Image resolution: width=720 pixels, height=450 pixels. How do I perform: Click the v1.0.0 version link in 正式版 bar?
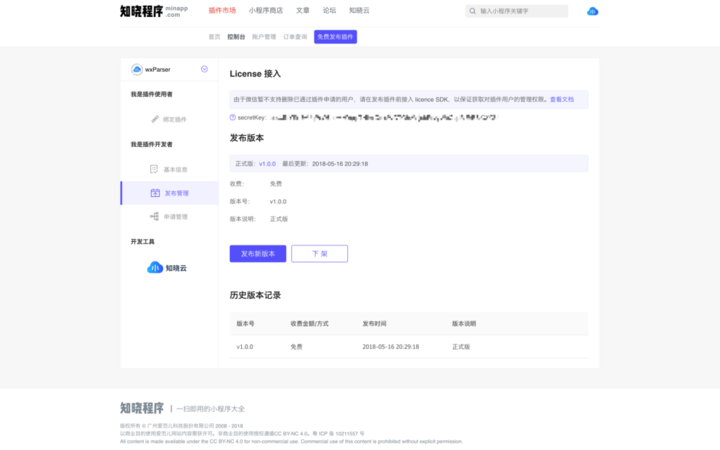(267, 163)
